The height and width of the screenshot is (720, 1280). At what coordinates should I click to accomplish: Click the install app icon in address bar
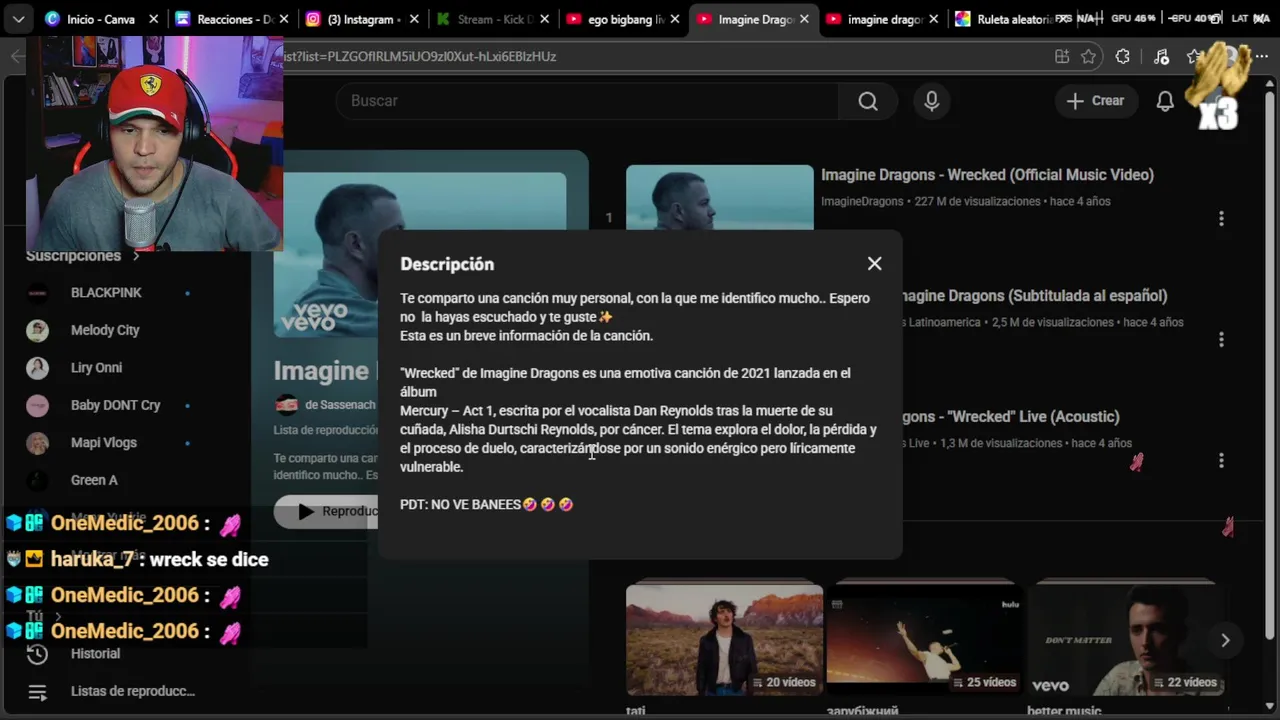pos(1062,57)
